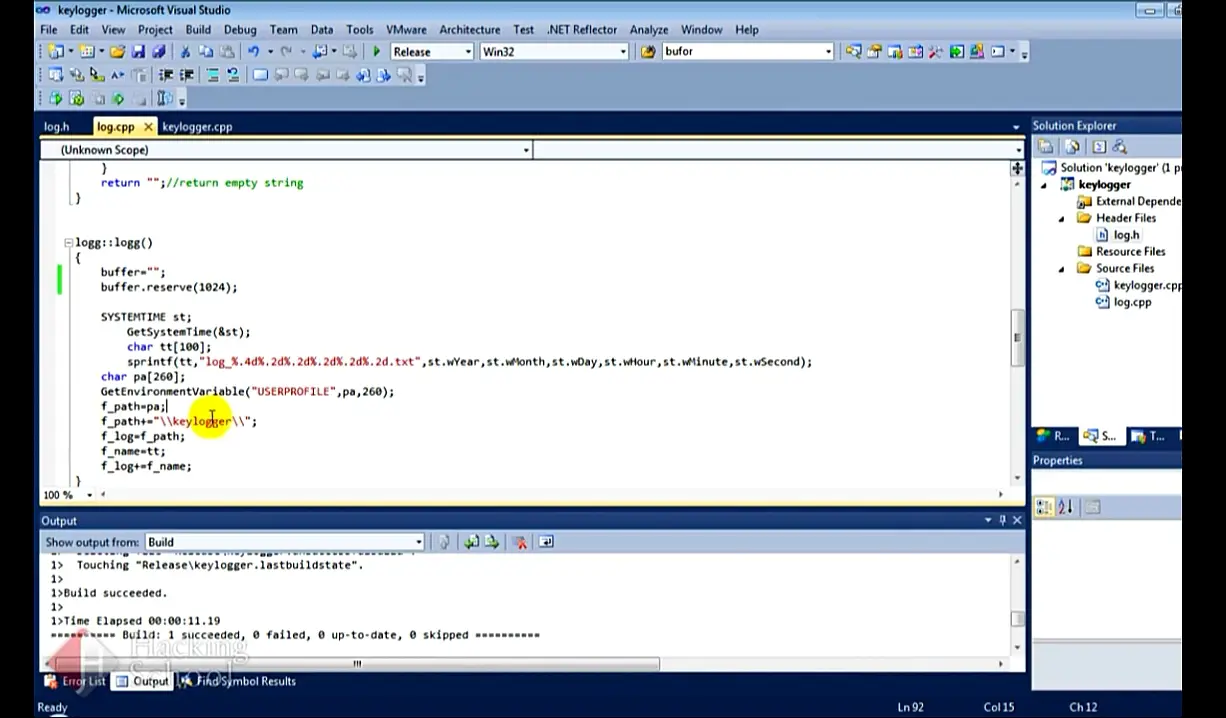Comment out the selected lines icon

click(212, 75)
